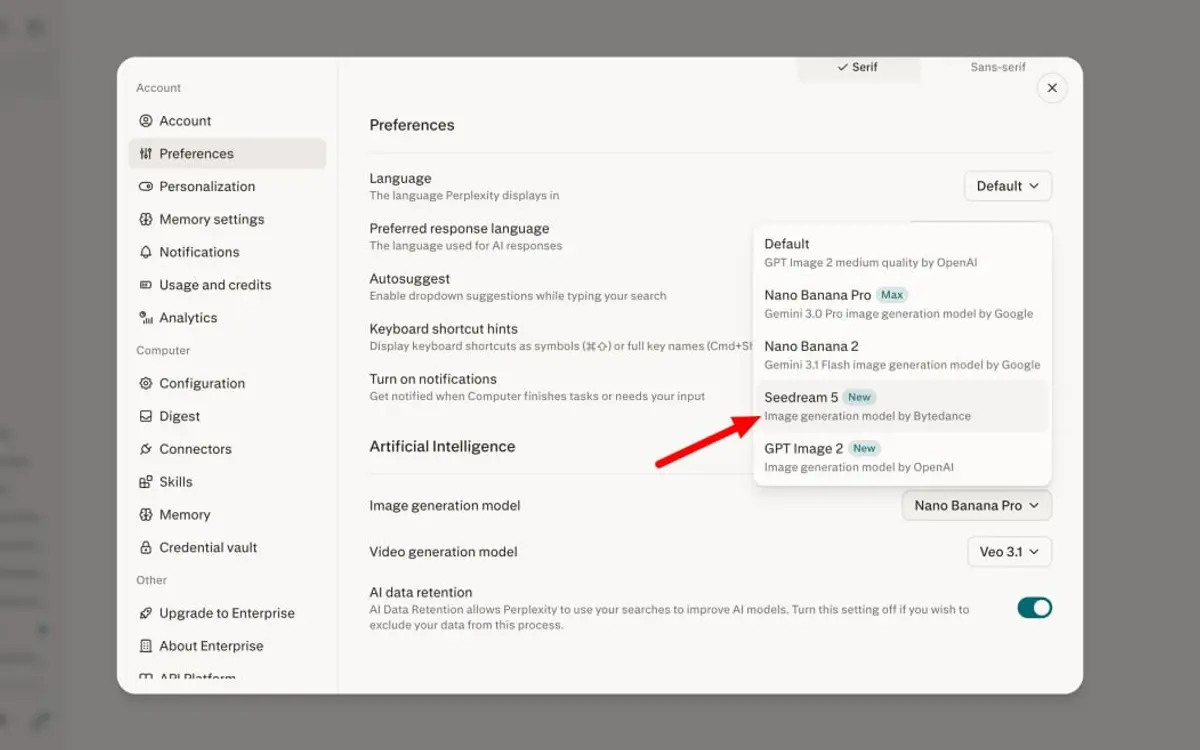Choose Seedream 5 image model
This screenshot has width=1200, height=750.
tap(902, 406)
